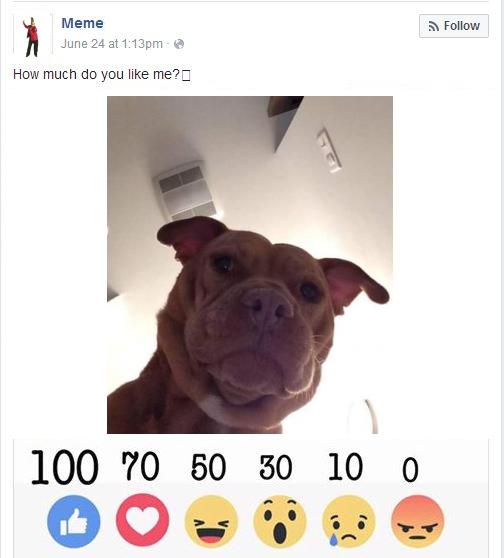This screenshot has width=504, height=558.
Task: Click the Angry red-faced reaction emoji
Action: pos(418,521)
